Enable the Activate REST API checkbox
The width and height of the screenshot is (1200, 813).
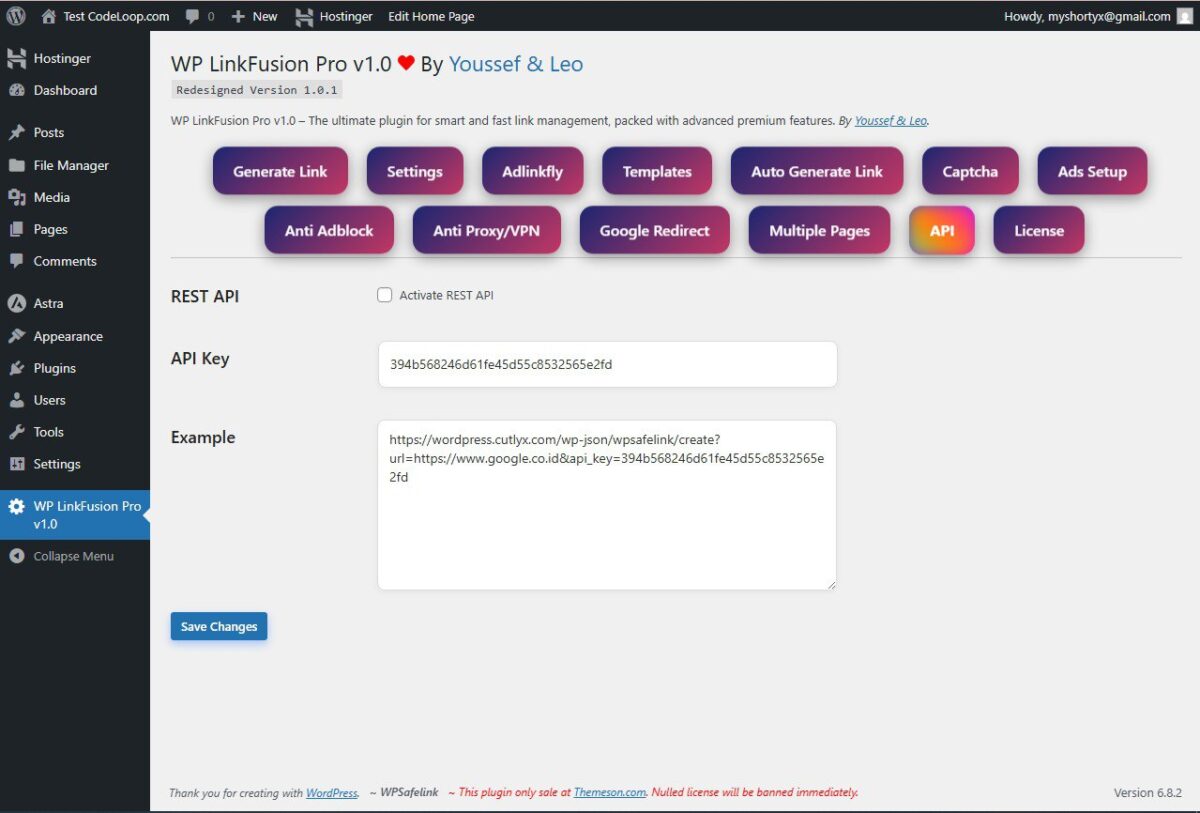(x=384, y=295)
